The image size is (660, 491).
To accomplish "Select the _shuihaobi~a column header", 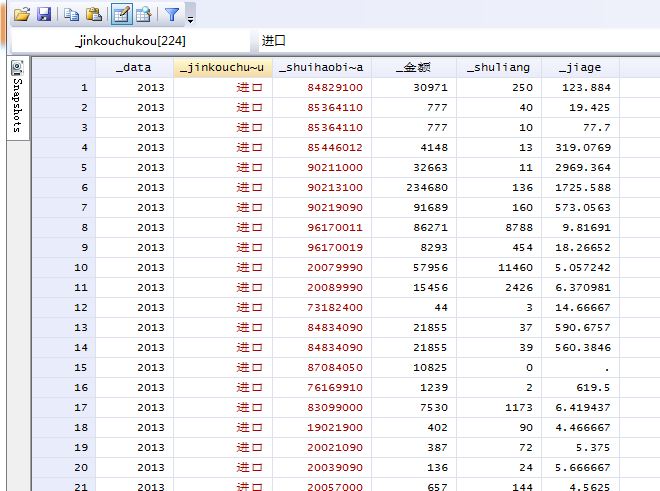I will [321, 67].
